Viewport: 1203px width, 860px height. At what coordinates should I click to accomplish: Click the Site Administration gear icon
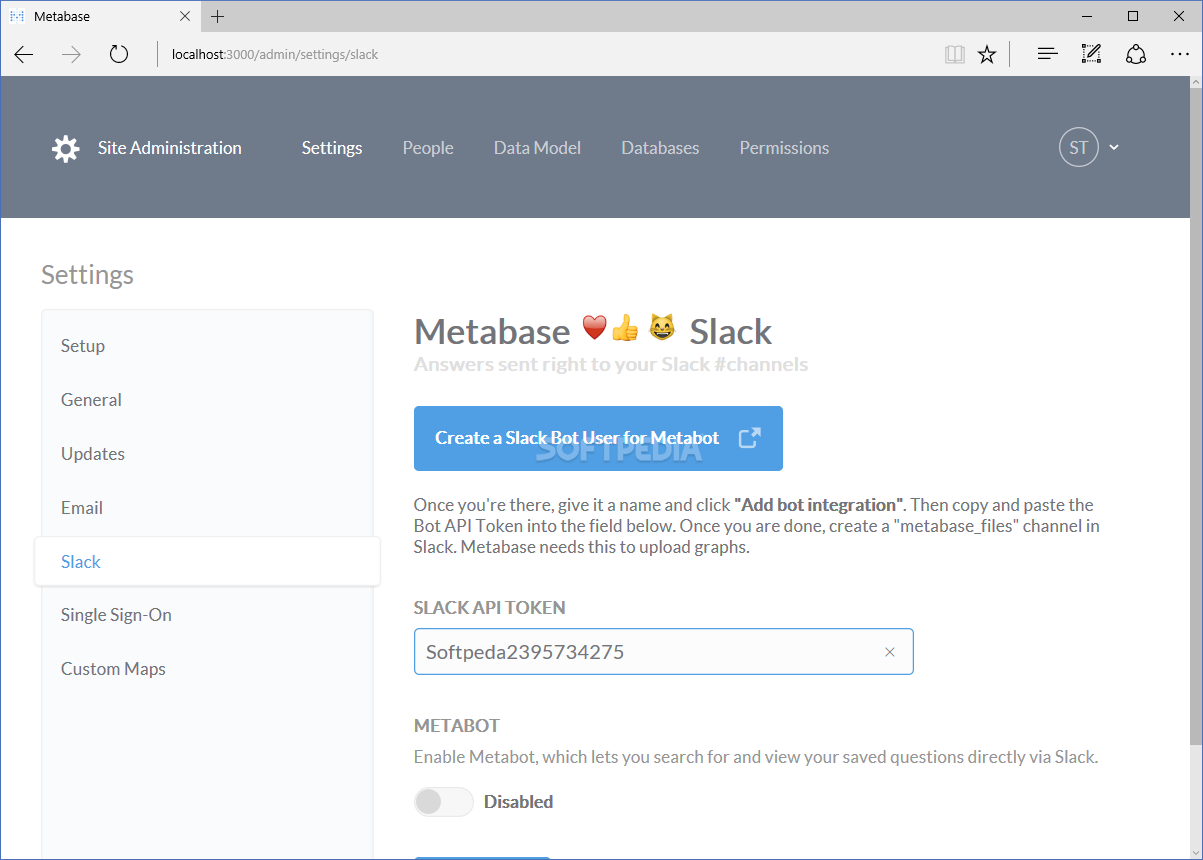pyautogui.click(x=66, y=148)
